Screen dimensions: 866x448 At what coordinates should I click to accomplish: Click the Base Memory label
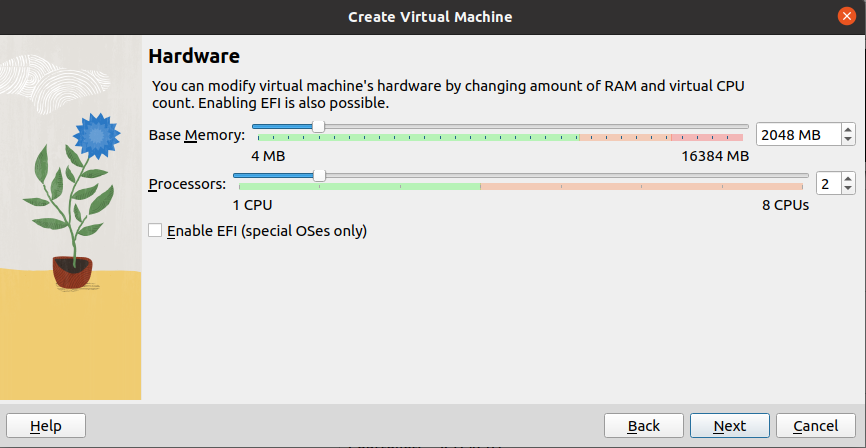196,135
